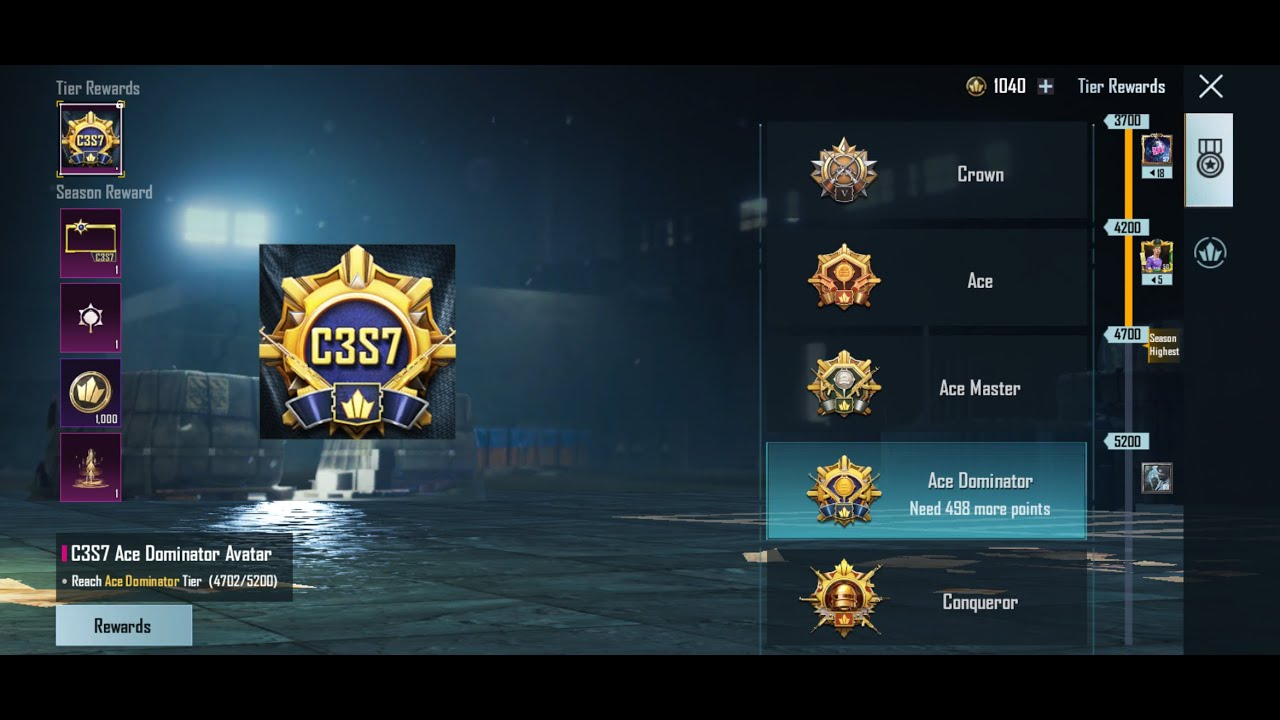The width and height of the screenshot is (1280, 720).
Task: Click the Rewards button
Action: (x=123, y=626)
